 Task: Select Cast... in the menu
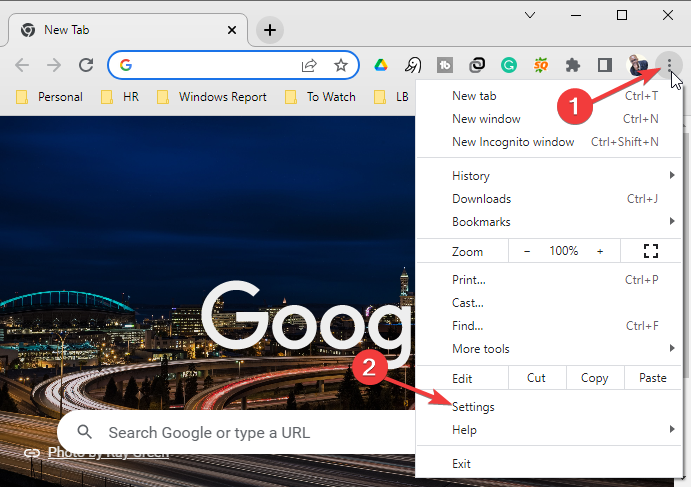(x=549, y=303)
